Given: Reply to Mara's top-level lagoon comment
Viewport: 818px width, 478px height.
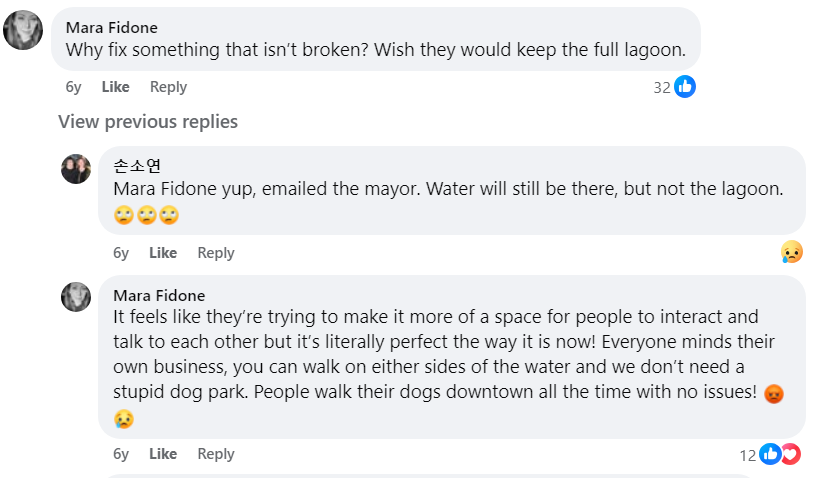Looking at the screenshot, I should [168, 87].
